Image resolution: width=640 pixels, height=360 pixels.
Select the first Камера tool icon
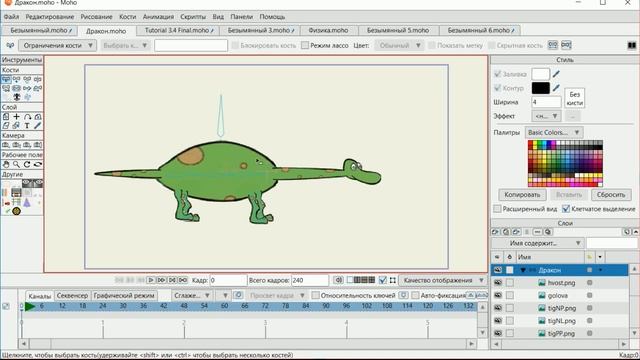tap(6, 145)
